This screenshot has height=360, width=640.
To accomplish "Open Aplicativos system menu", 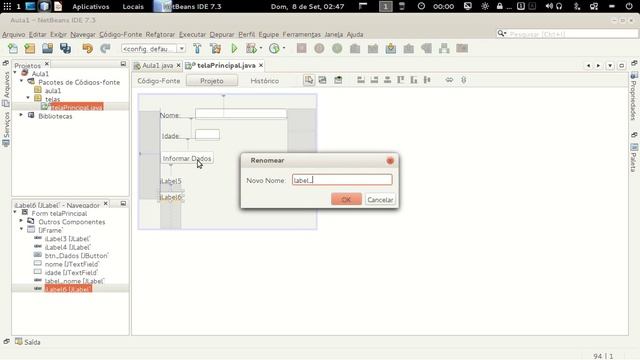I will tap(91, 7).
